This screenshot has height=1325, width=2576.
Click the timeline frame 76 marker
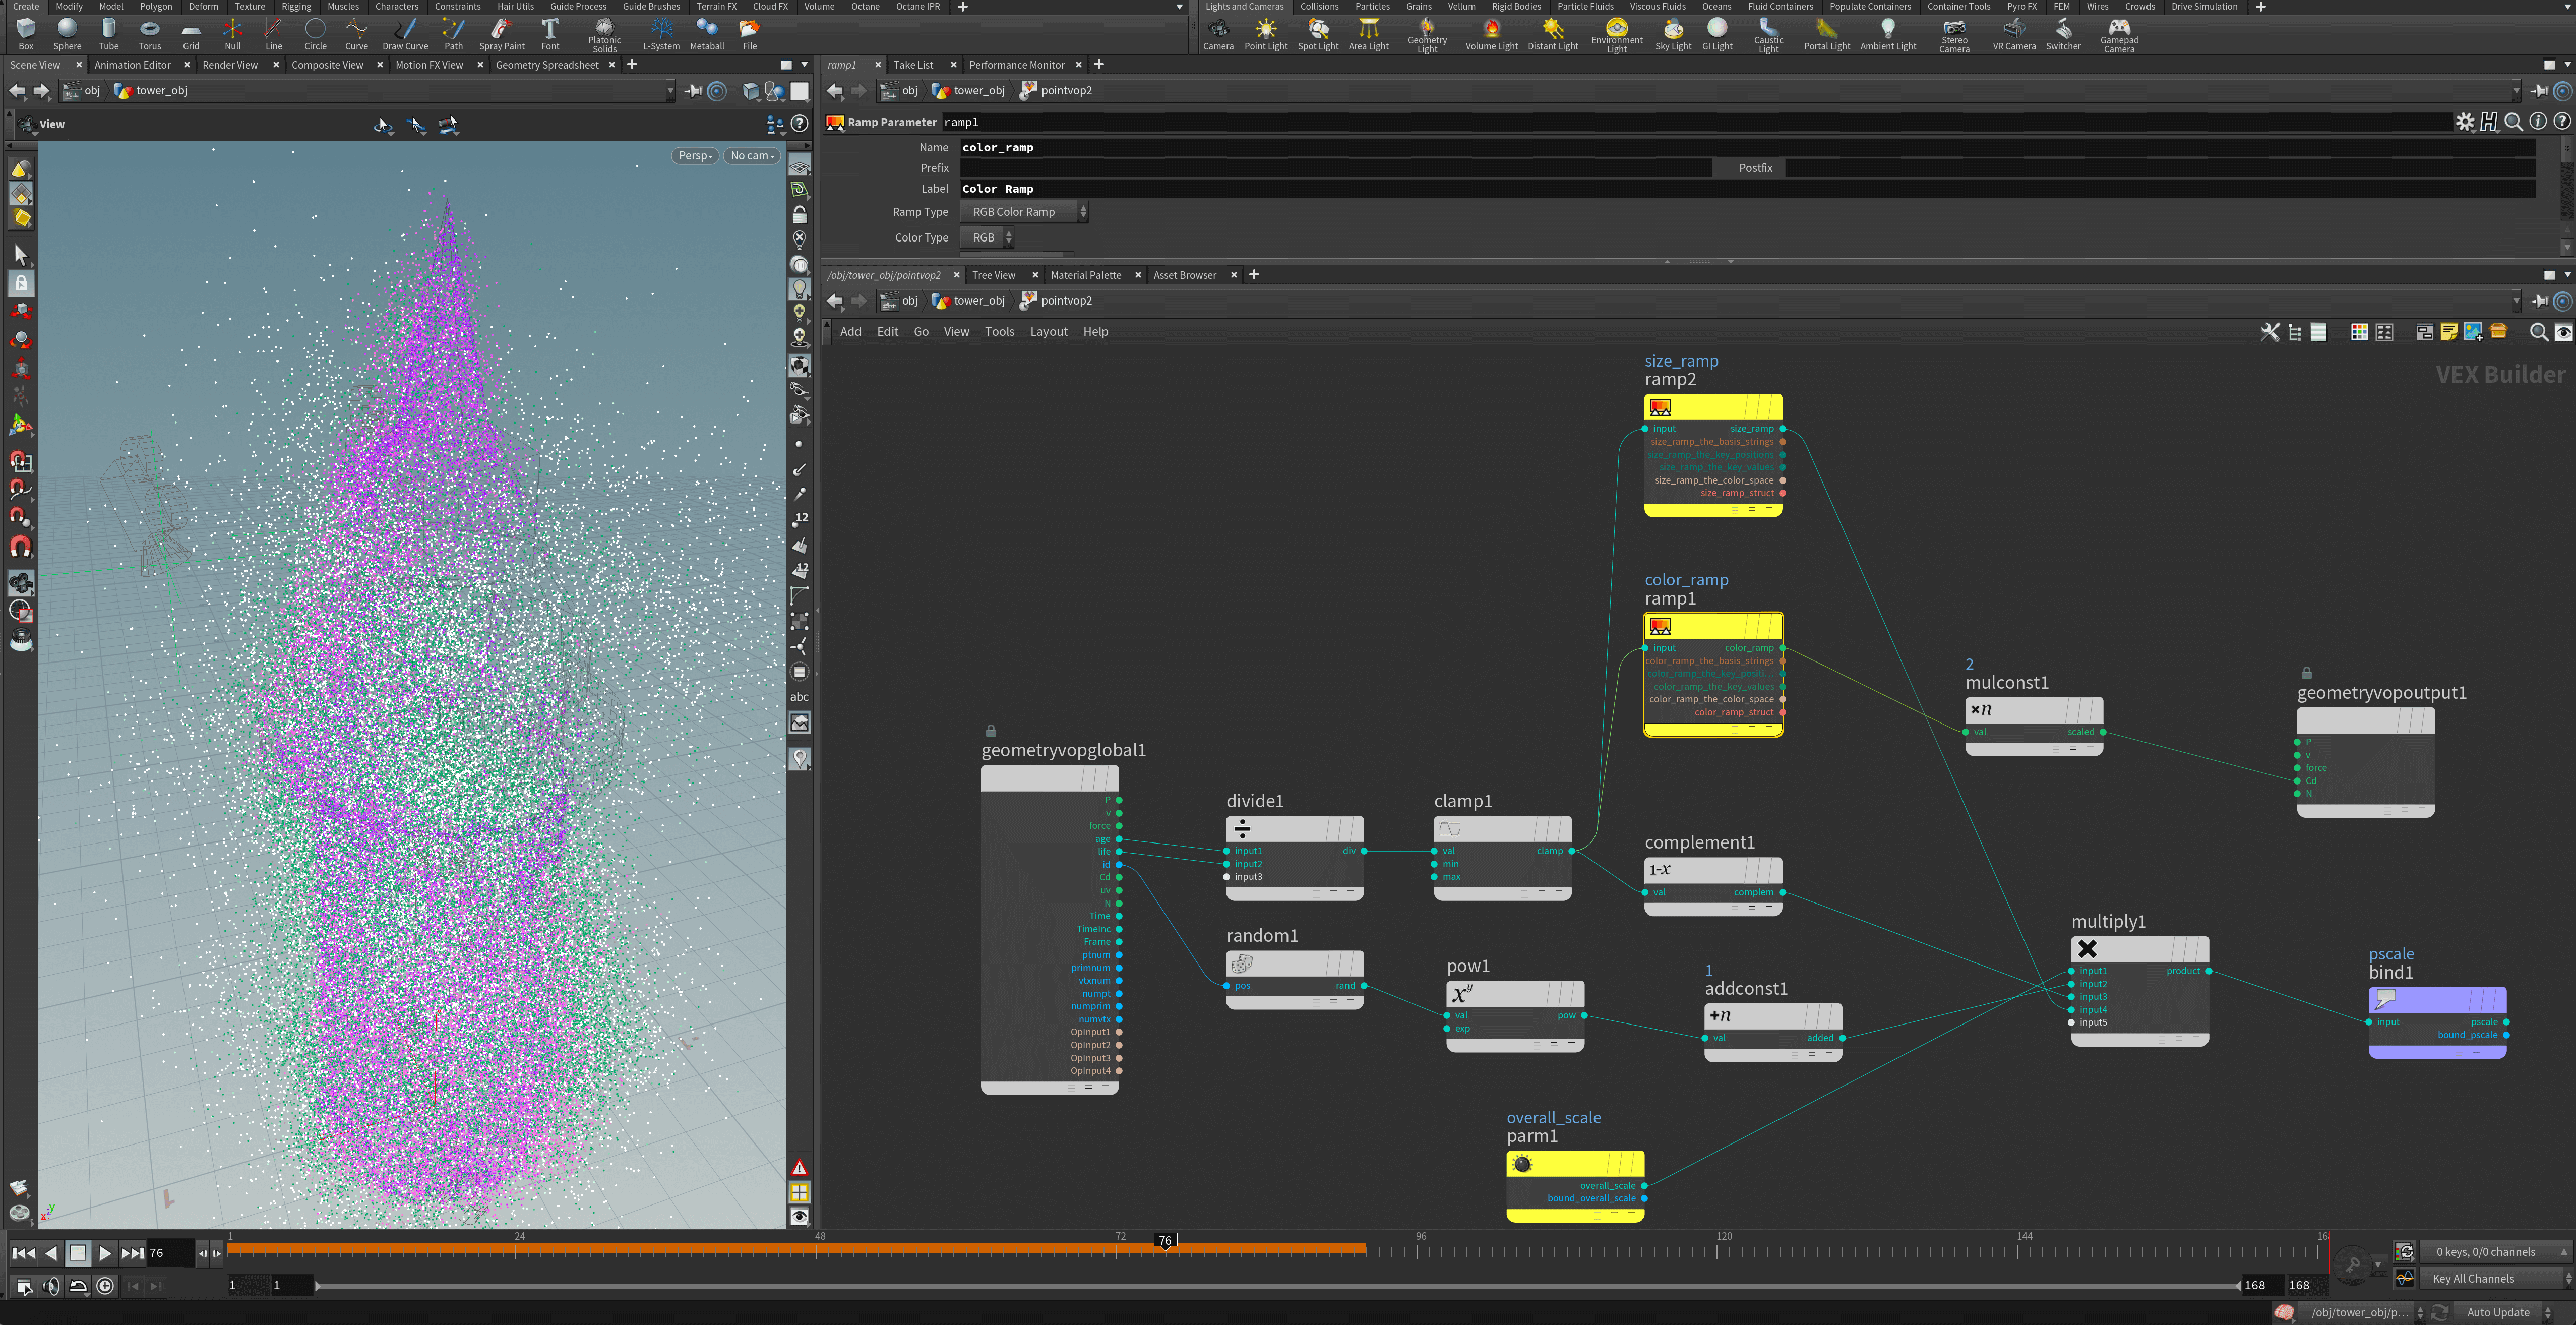coord(1164,1241)
